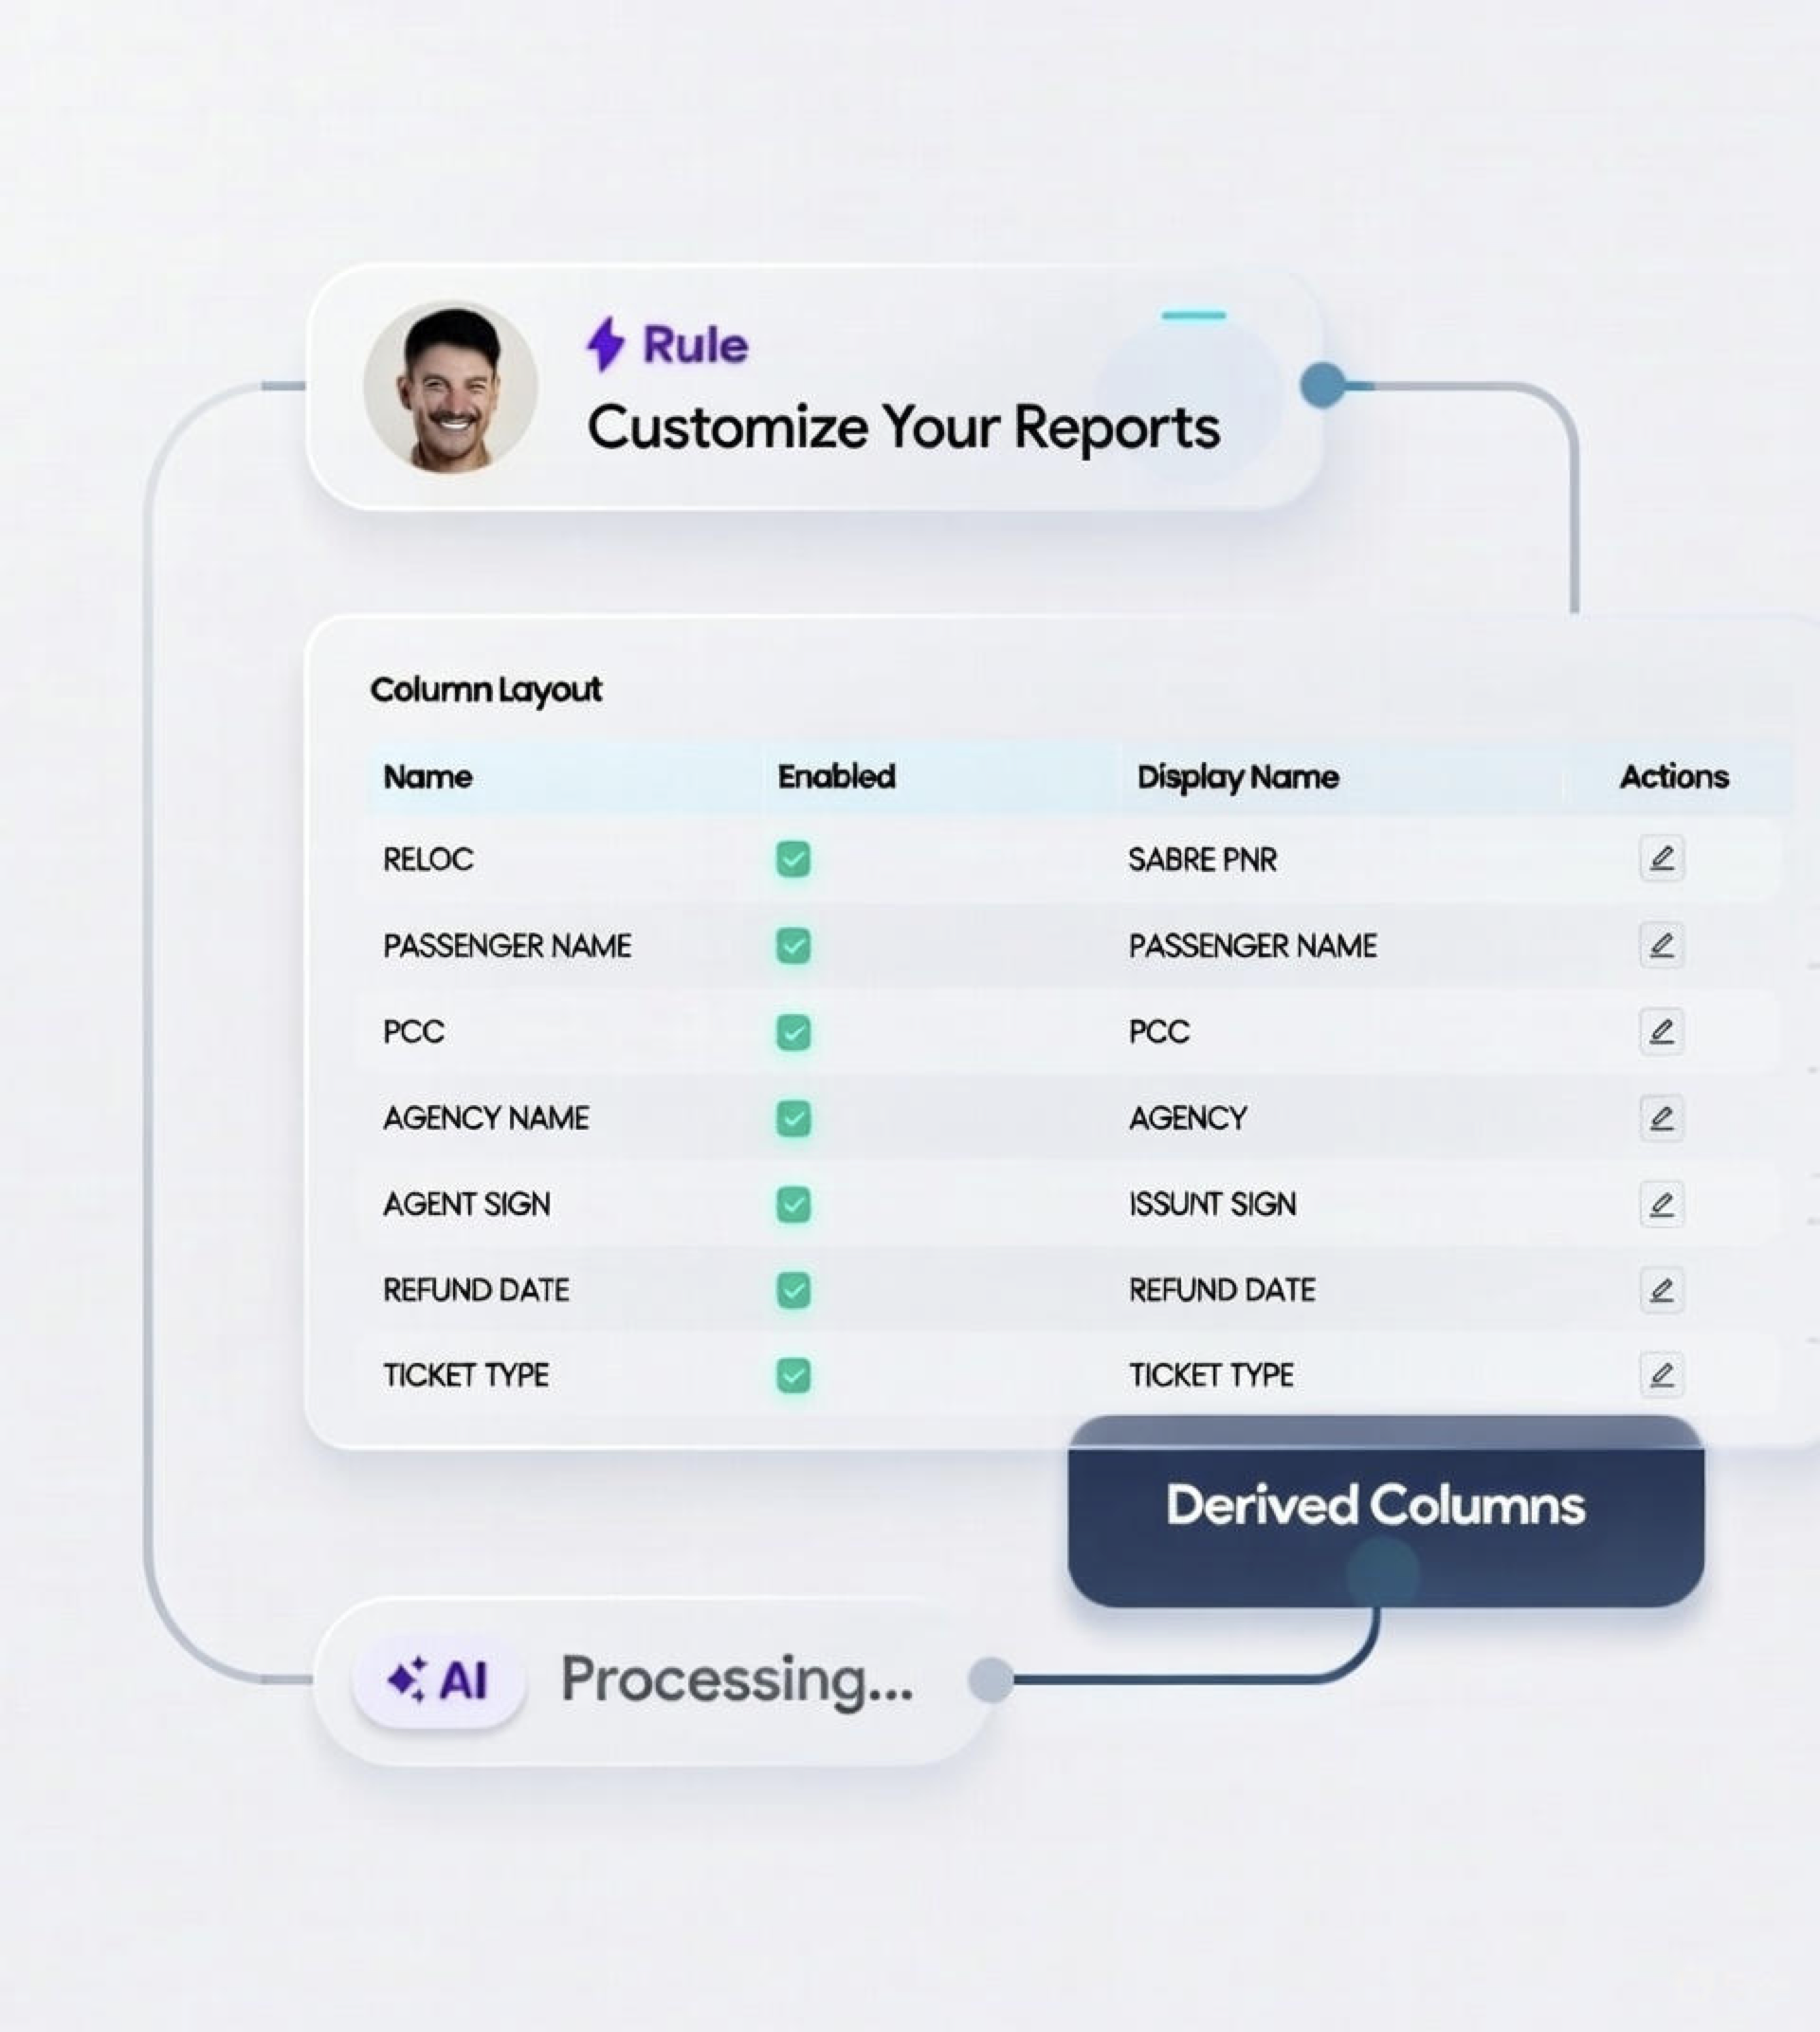1820x2032 pixels.
Task: Toggle the PCC enabled checkbox
Action: coord(793,1032)
